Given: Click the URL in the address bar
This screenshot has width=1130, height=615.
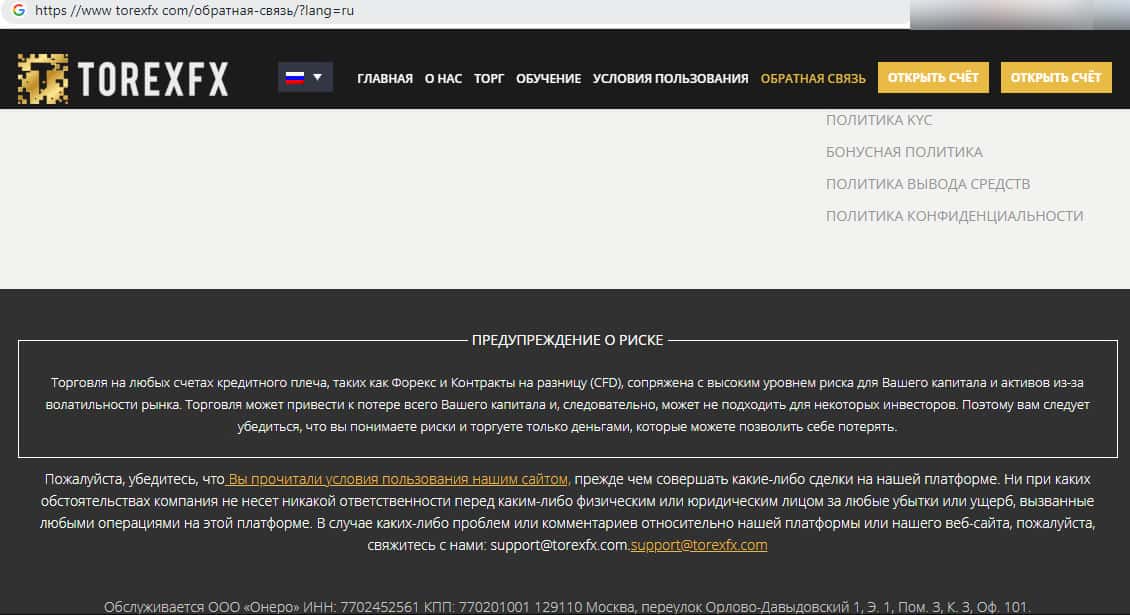Looking at the screenshot, I should point(195,11).
